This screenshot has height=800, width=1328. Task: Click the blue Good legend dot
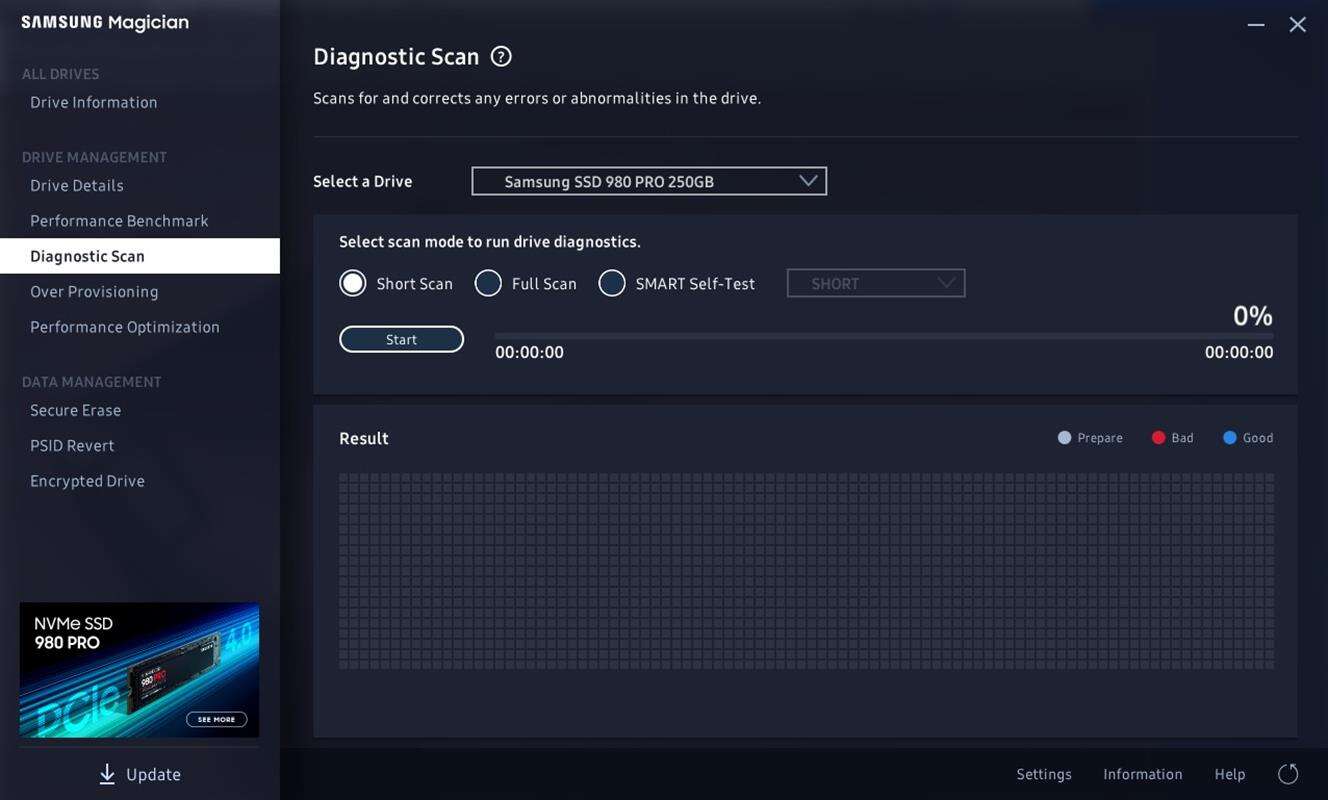1230,438
